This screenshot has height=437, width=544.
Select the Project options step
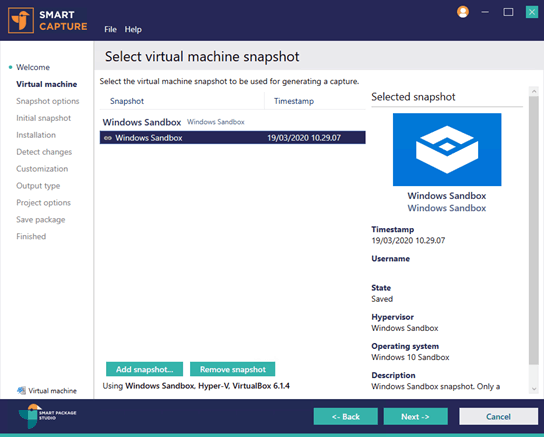click(43, 203)
